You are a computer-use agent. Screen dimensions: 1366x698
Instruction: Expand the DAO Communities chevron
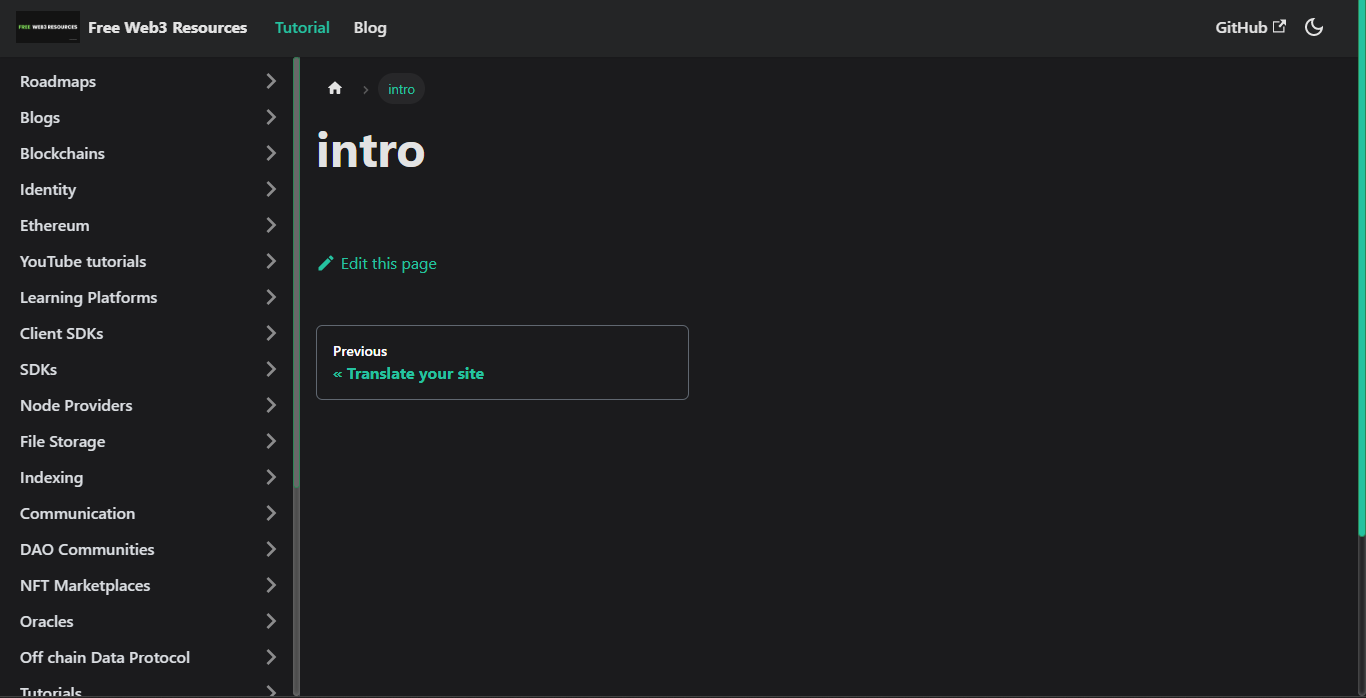[271, 549]
